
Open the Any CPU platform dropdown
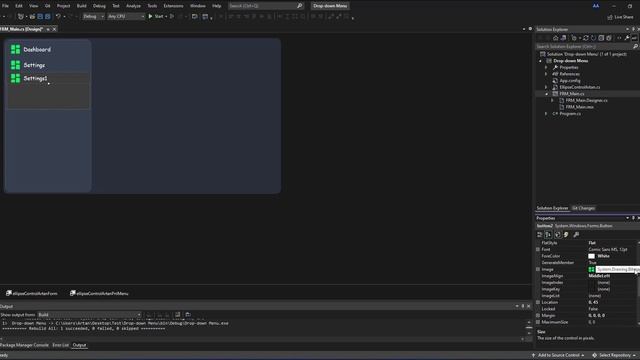coord(126,16)
